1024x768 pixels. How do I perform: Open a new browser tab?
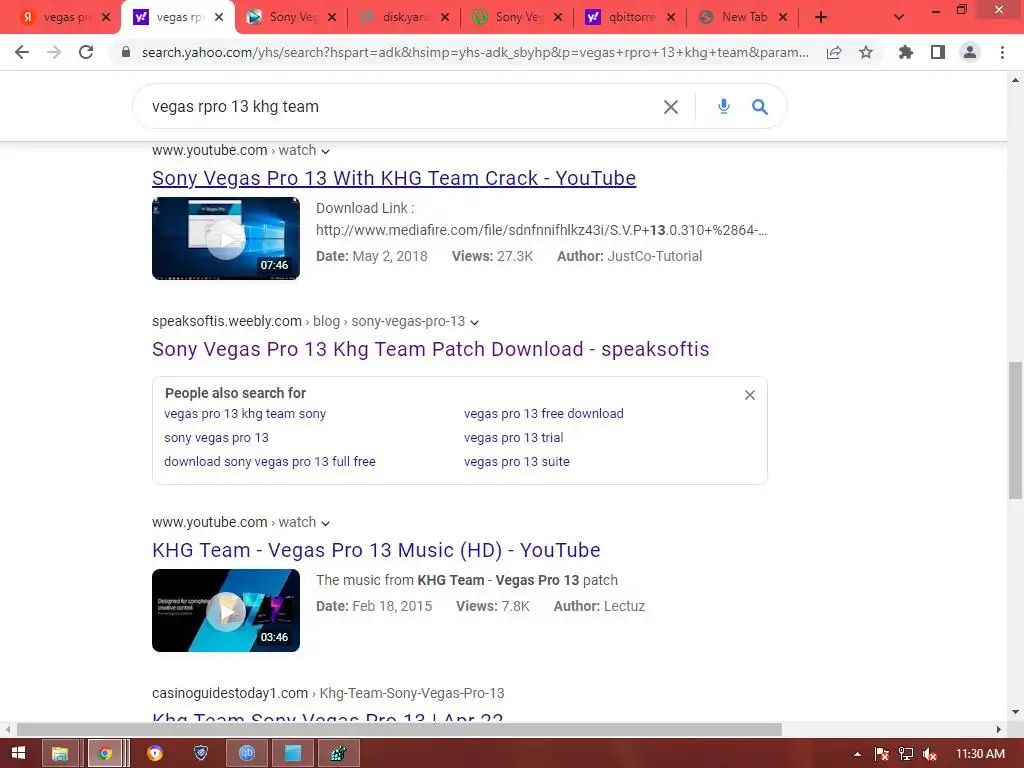pyautogui.click(x=821, y=18)
